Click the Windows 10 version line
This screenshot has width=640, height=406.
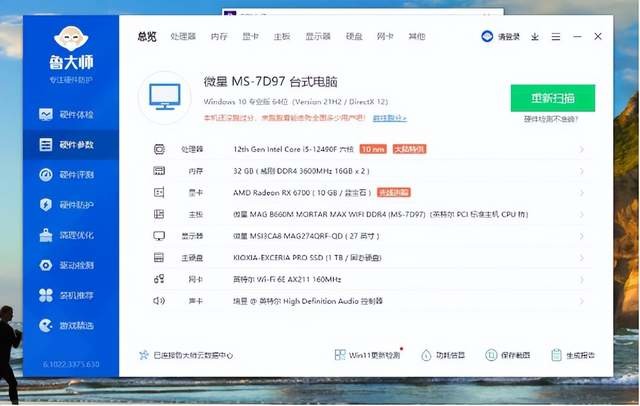click(x=296, y=102)
